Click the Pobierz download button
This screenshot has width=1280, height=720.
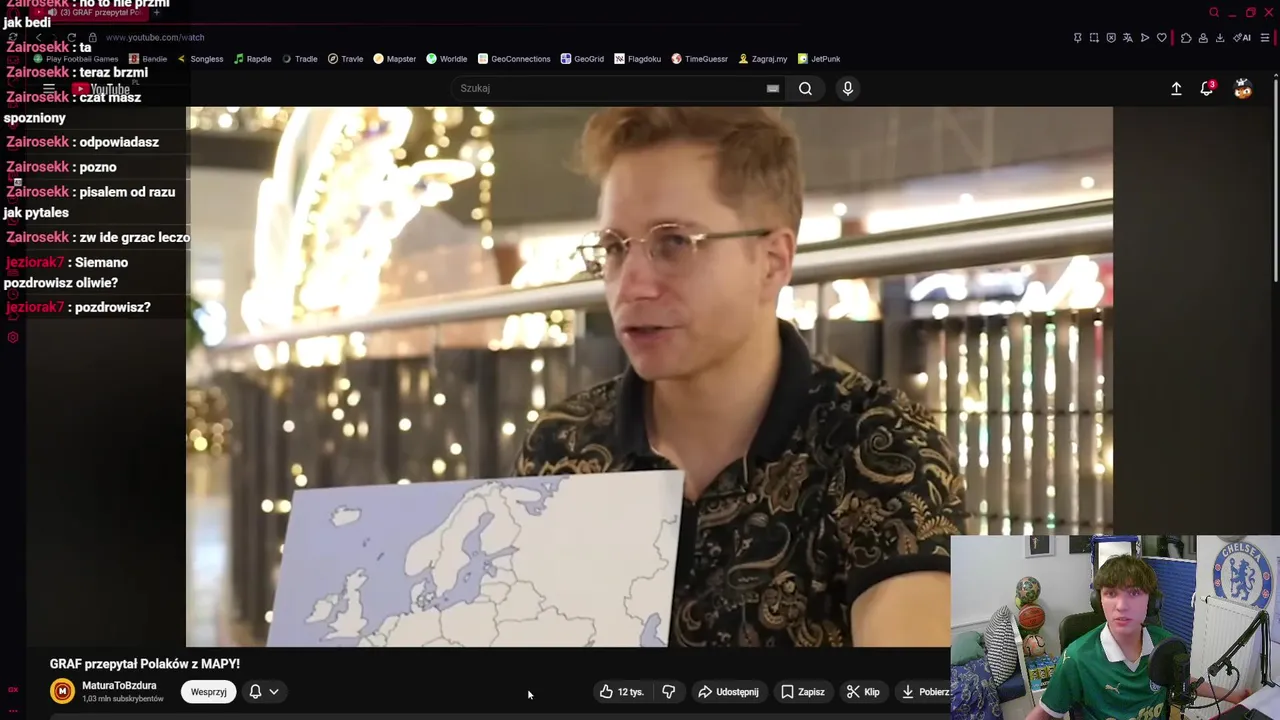coord(923,692)
